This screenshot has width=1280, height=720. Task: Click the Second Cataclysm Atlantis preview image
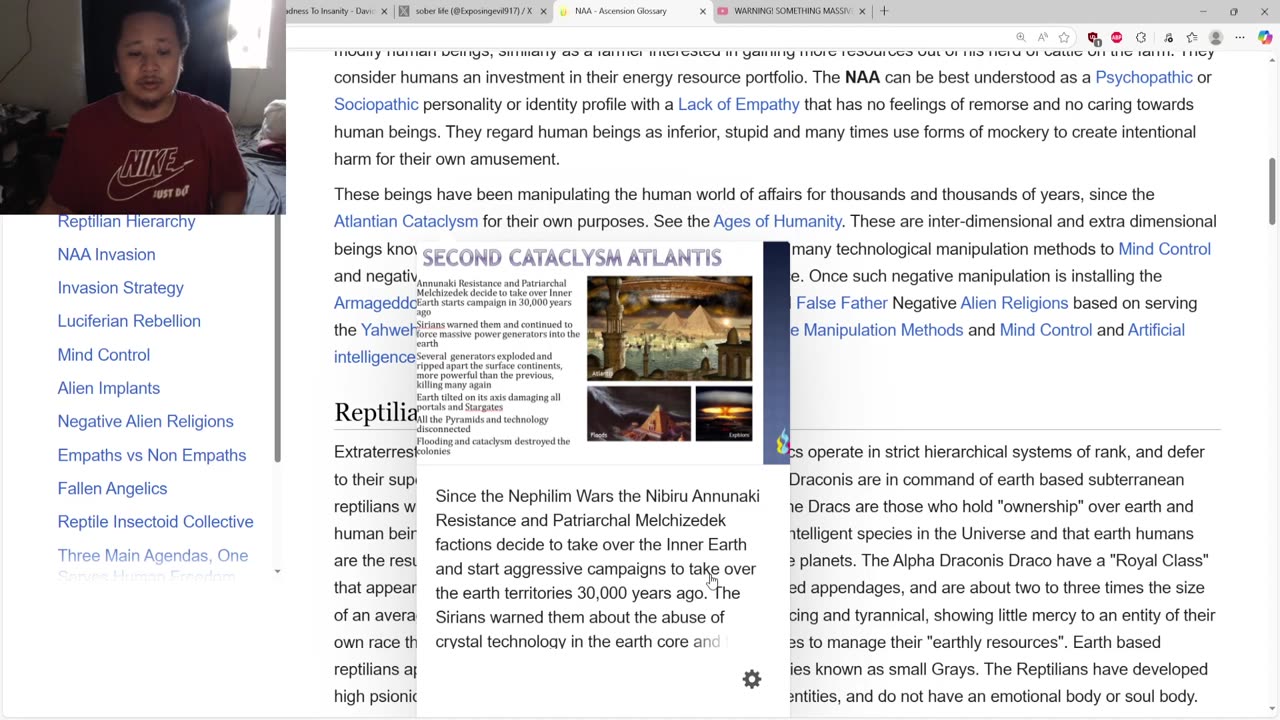point(603,352)
